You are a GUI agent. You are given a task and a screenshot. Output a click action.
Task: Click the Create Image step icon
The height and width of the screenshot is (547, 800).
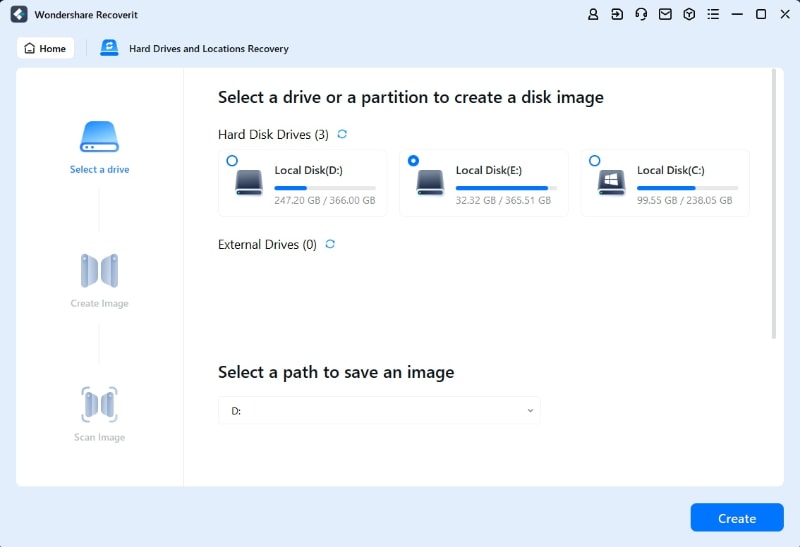99,270
